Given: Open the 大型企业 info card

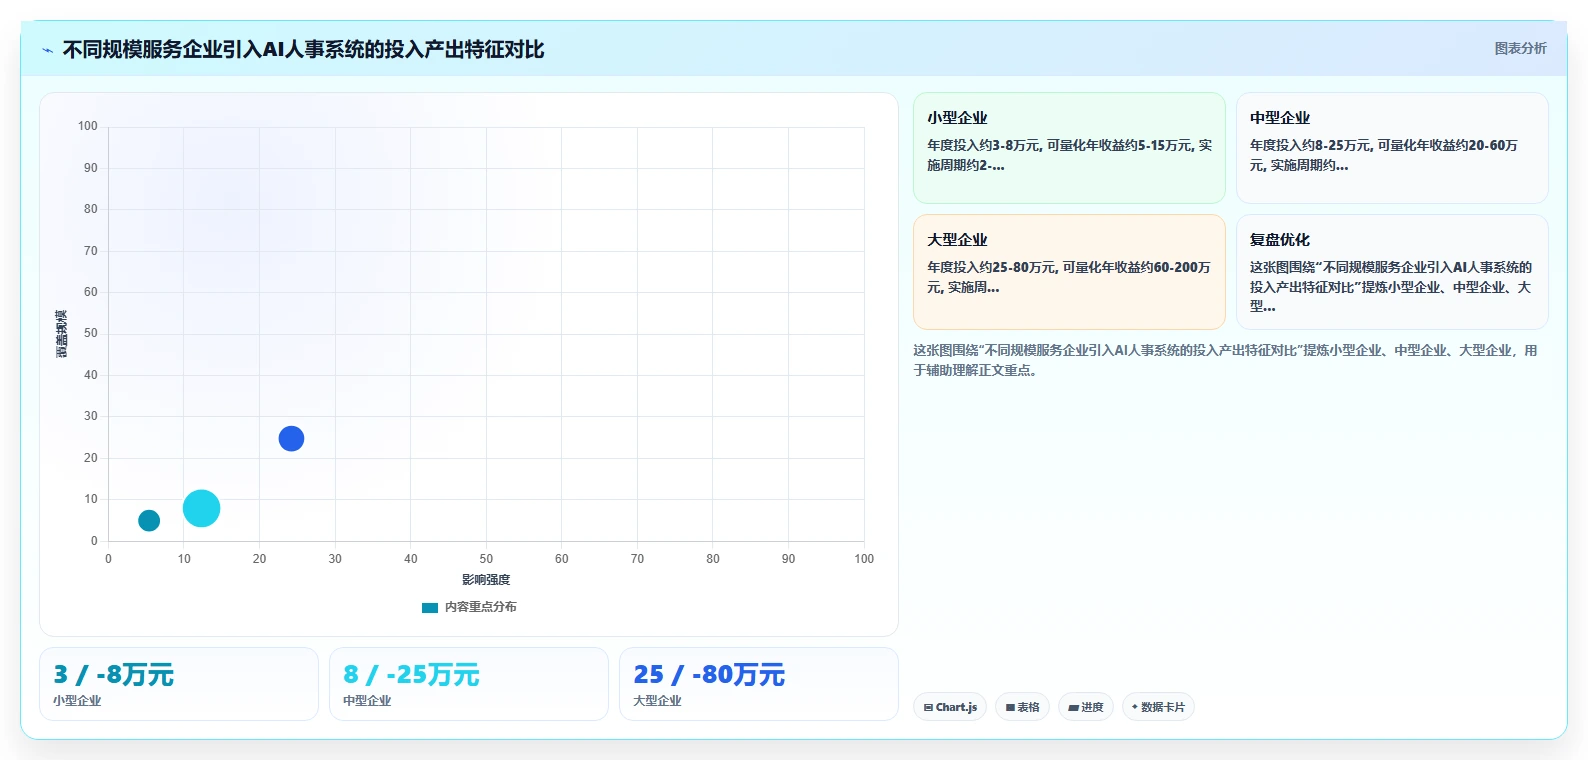Looking at the screenshot, I should coord(1069,272).
